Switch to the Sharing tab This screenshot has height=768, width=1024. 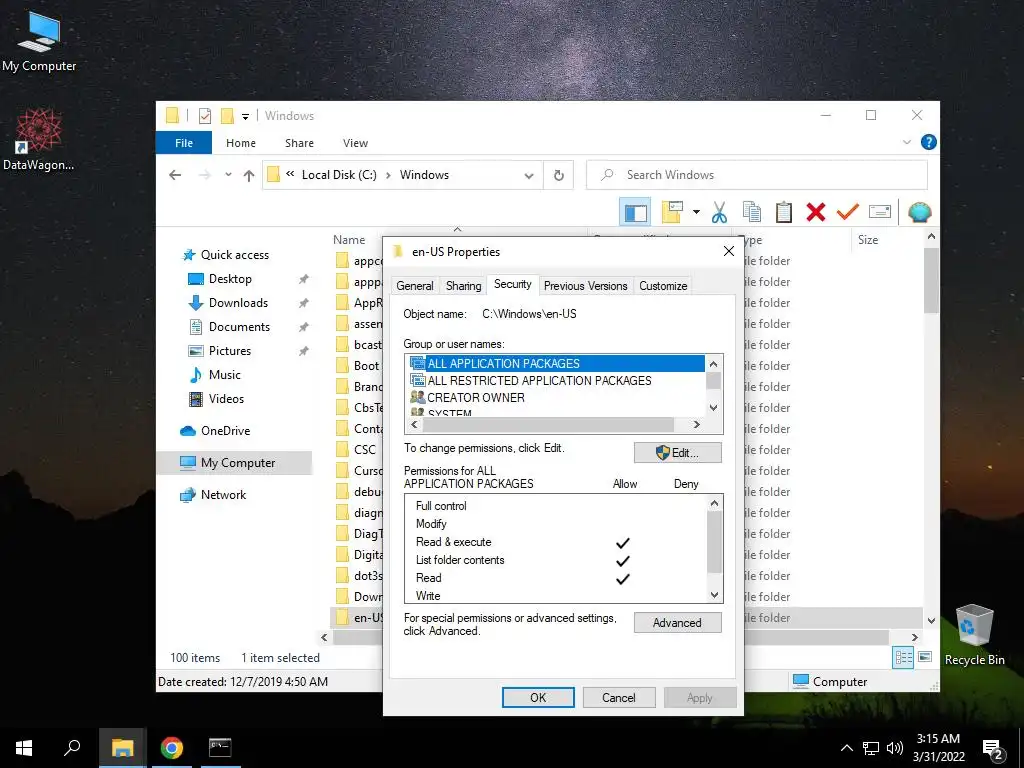(x=464, y=285)
